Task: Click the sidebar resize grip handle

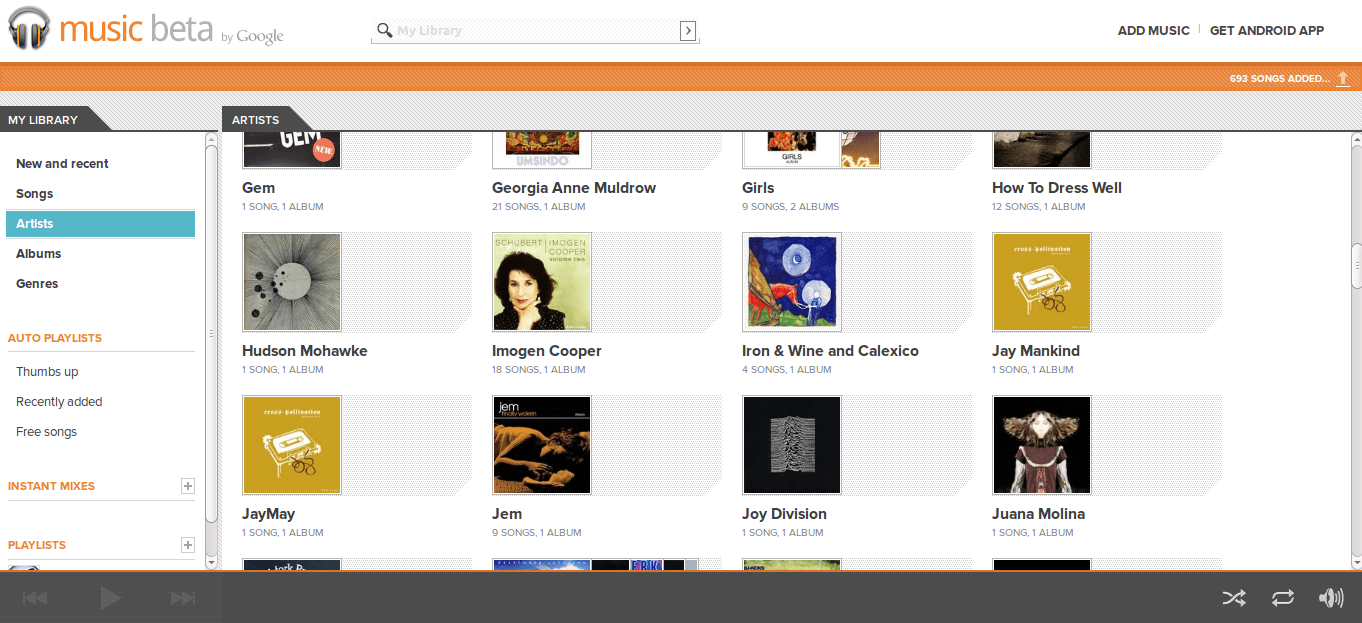Action: pos(211,333)
